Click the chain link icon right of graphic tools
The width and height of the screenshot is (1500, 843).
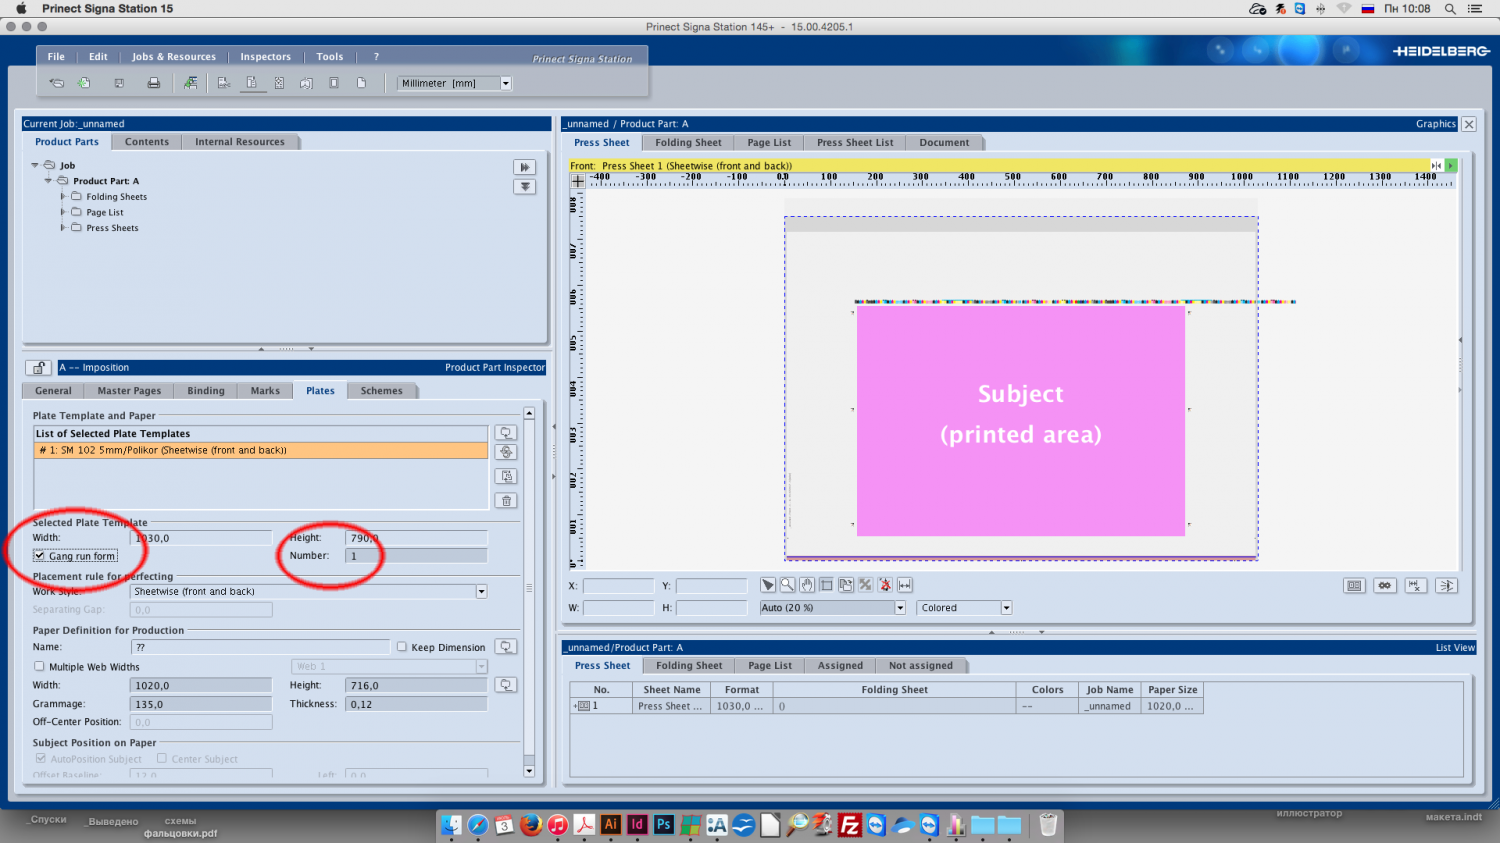1384,586
